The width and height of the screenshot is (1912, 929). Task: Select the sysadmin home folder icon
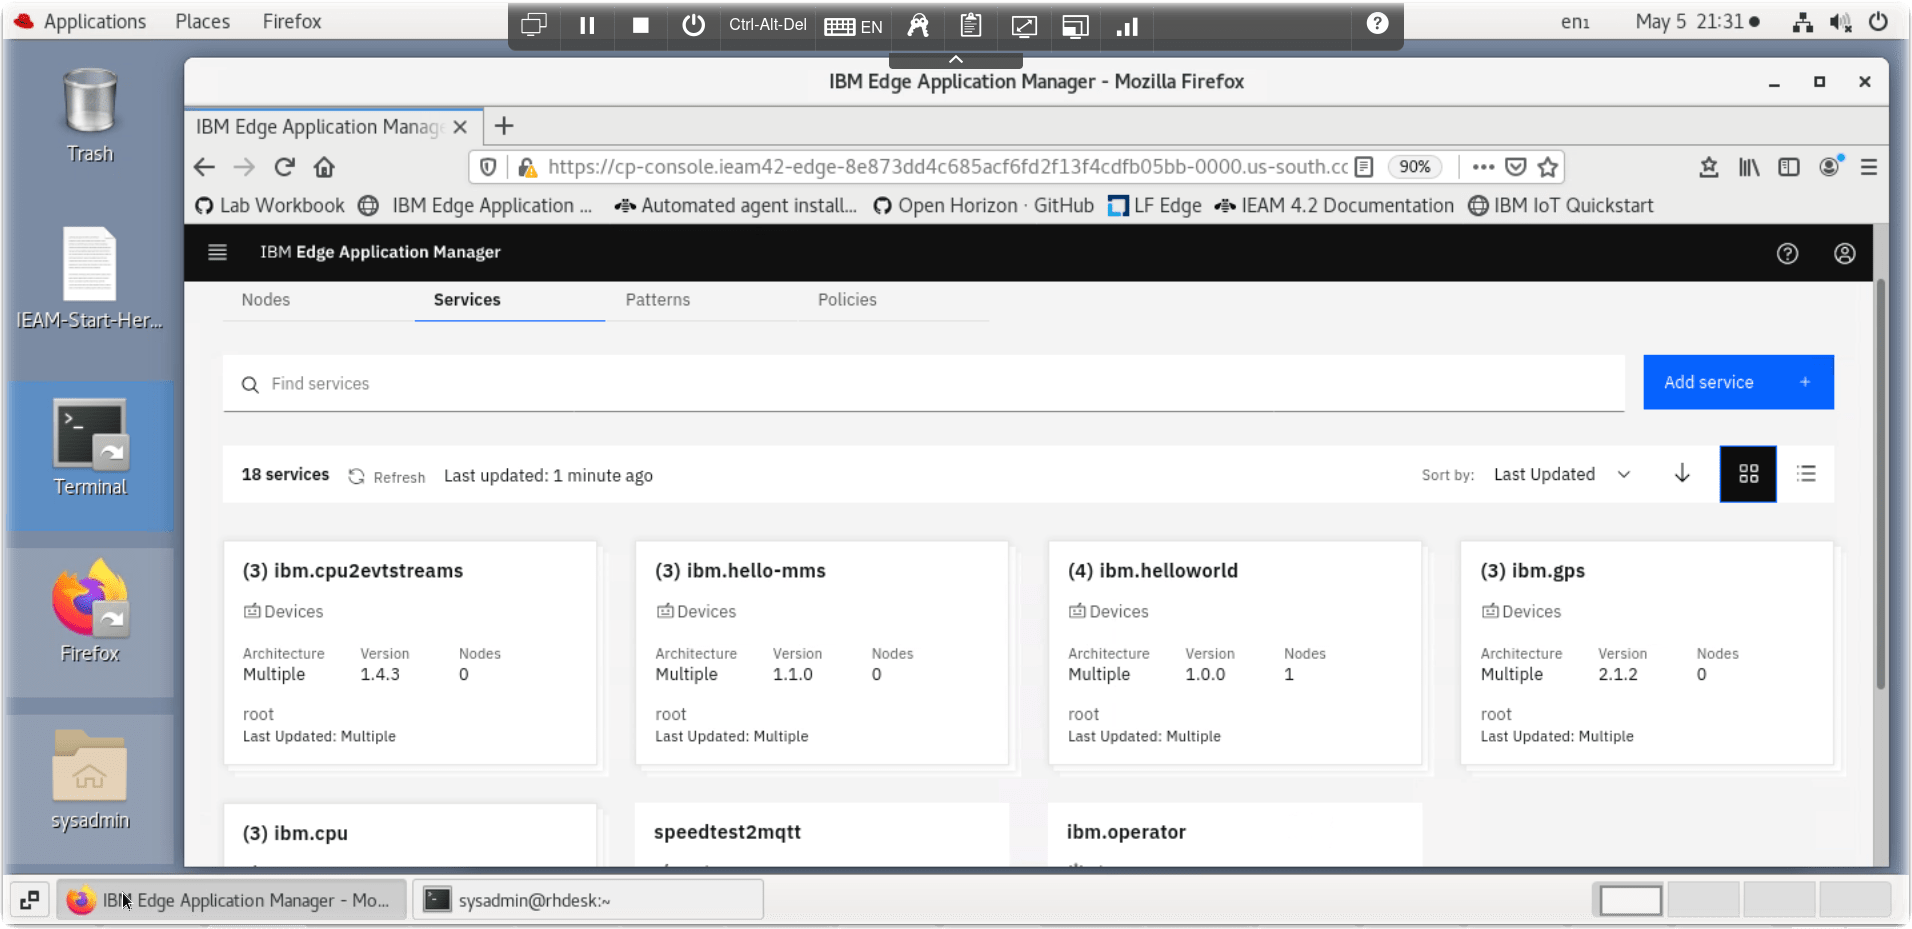click(x=90, y=780)
